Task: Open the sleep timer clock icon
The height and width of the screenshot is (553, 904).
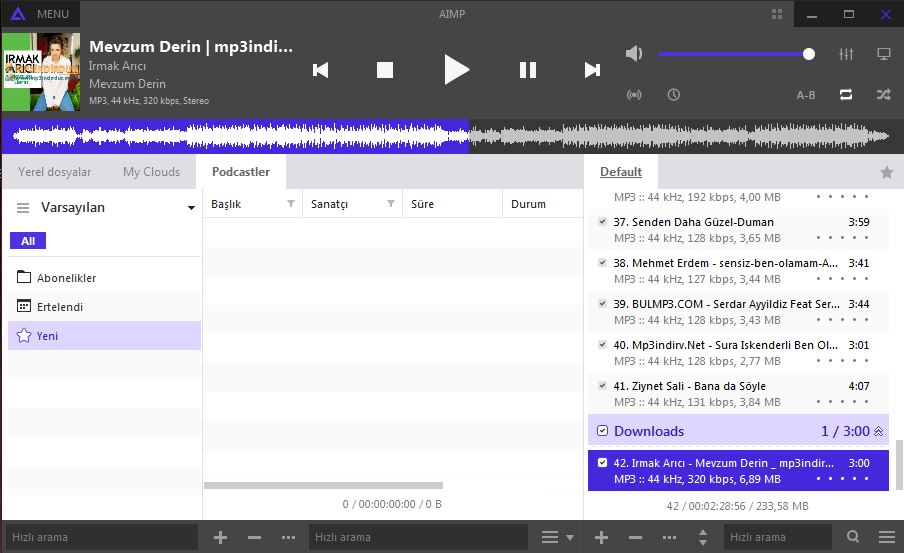Action: (x=673, y=95)
